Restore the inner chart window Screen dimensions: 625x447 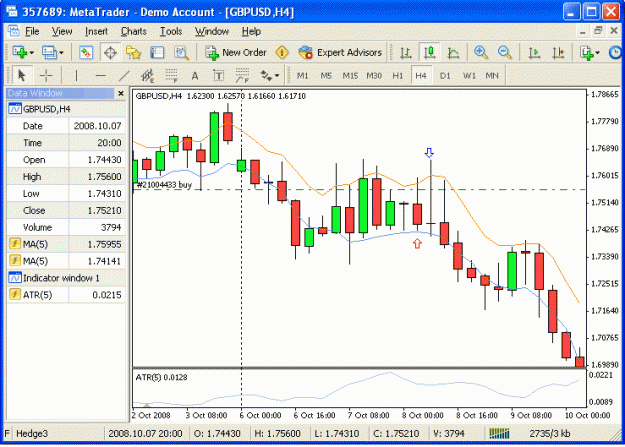pos(598,31)
